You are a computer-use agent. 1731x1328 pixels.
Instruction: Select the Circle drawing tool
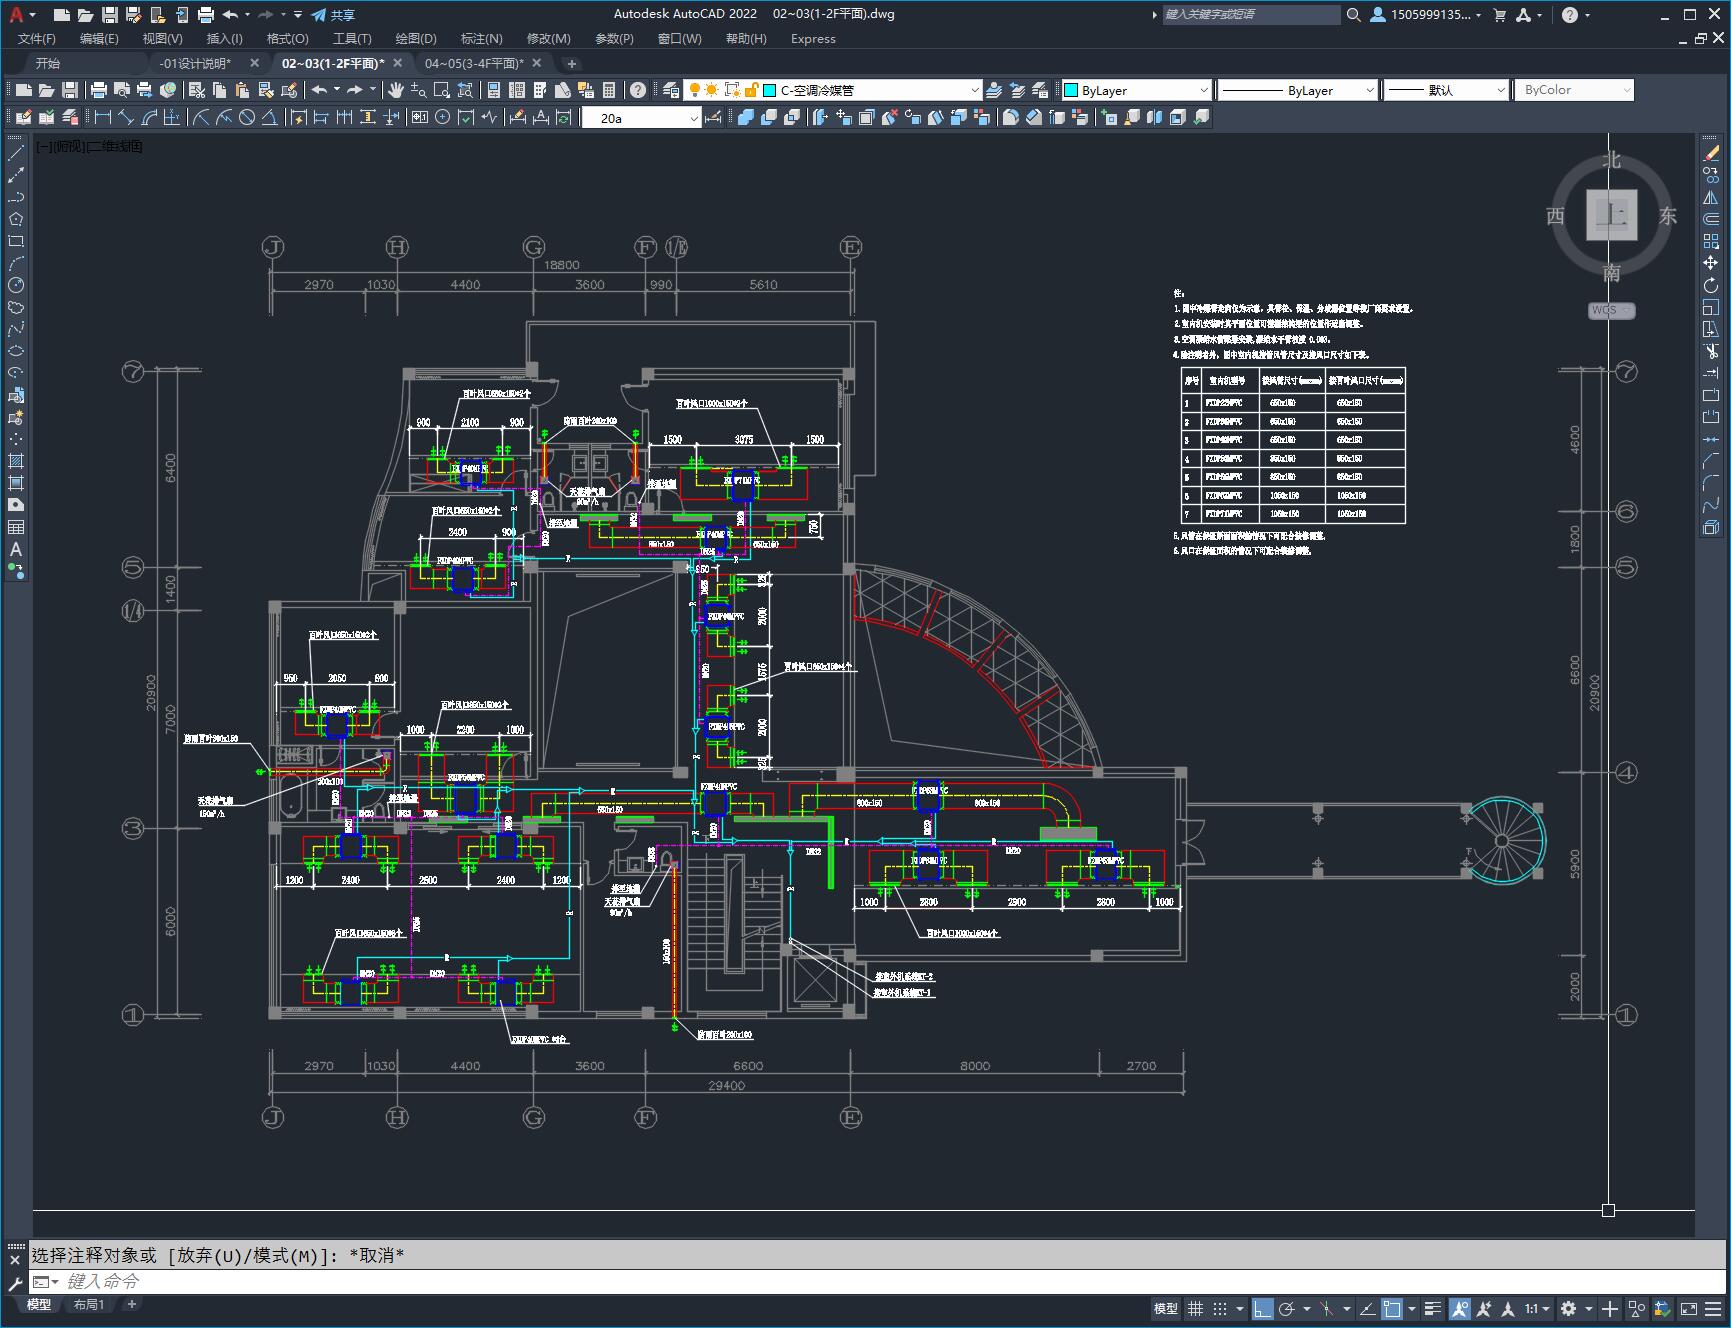16,285
